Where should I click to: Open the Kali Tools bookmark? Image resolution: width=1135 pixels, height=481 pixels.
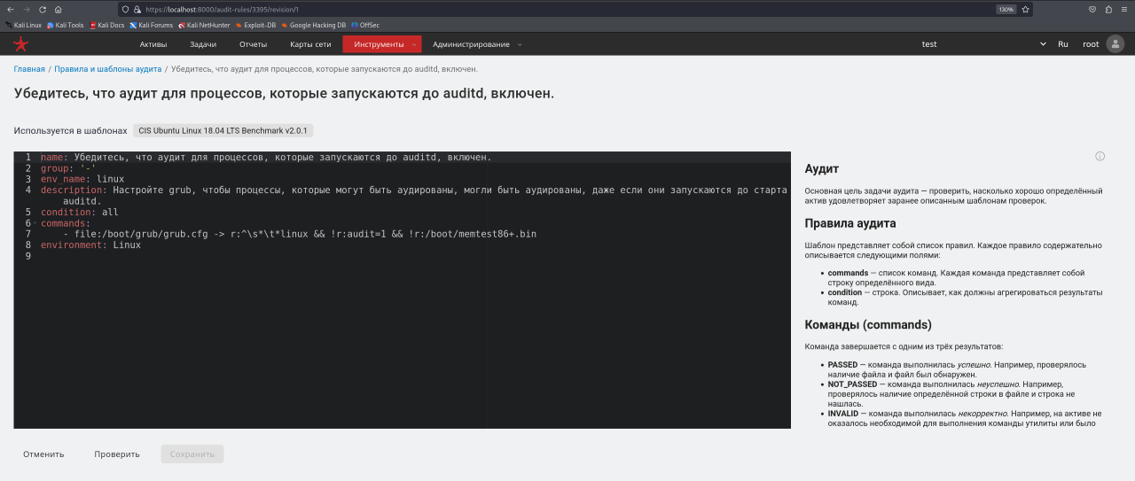tap(65, 25)
